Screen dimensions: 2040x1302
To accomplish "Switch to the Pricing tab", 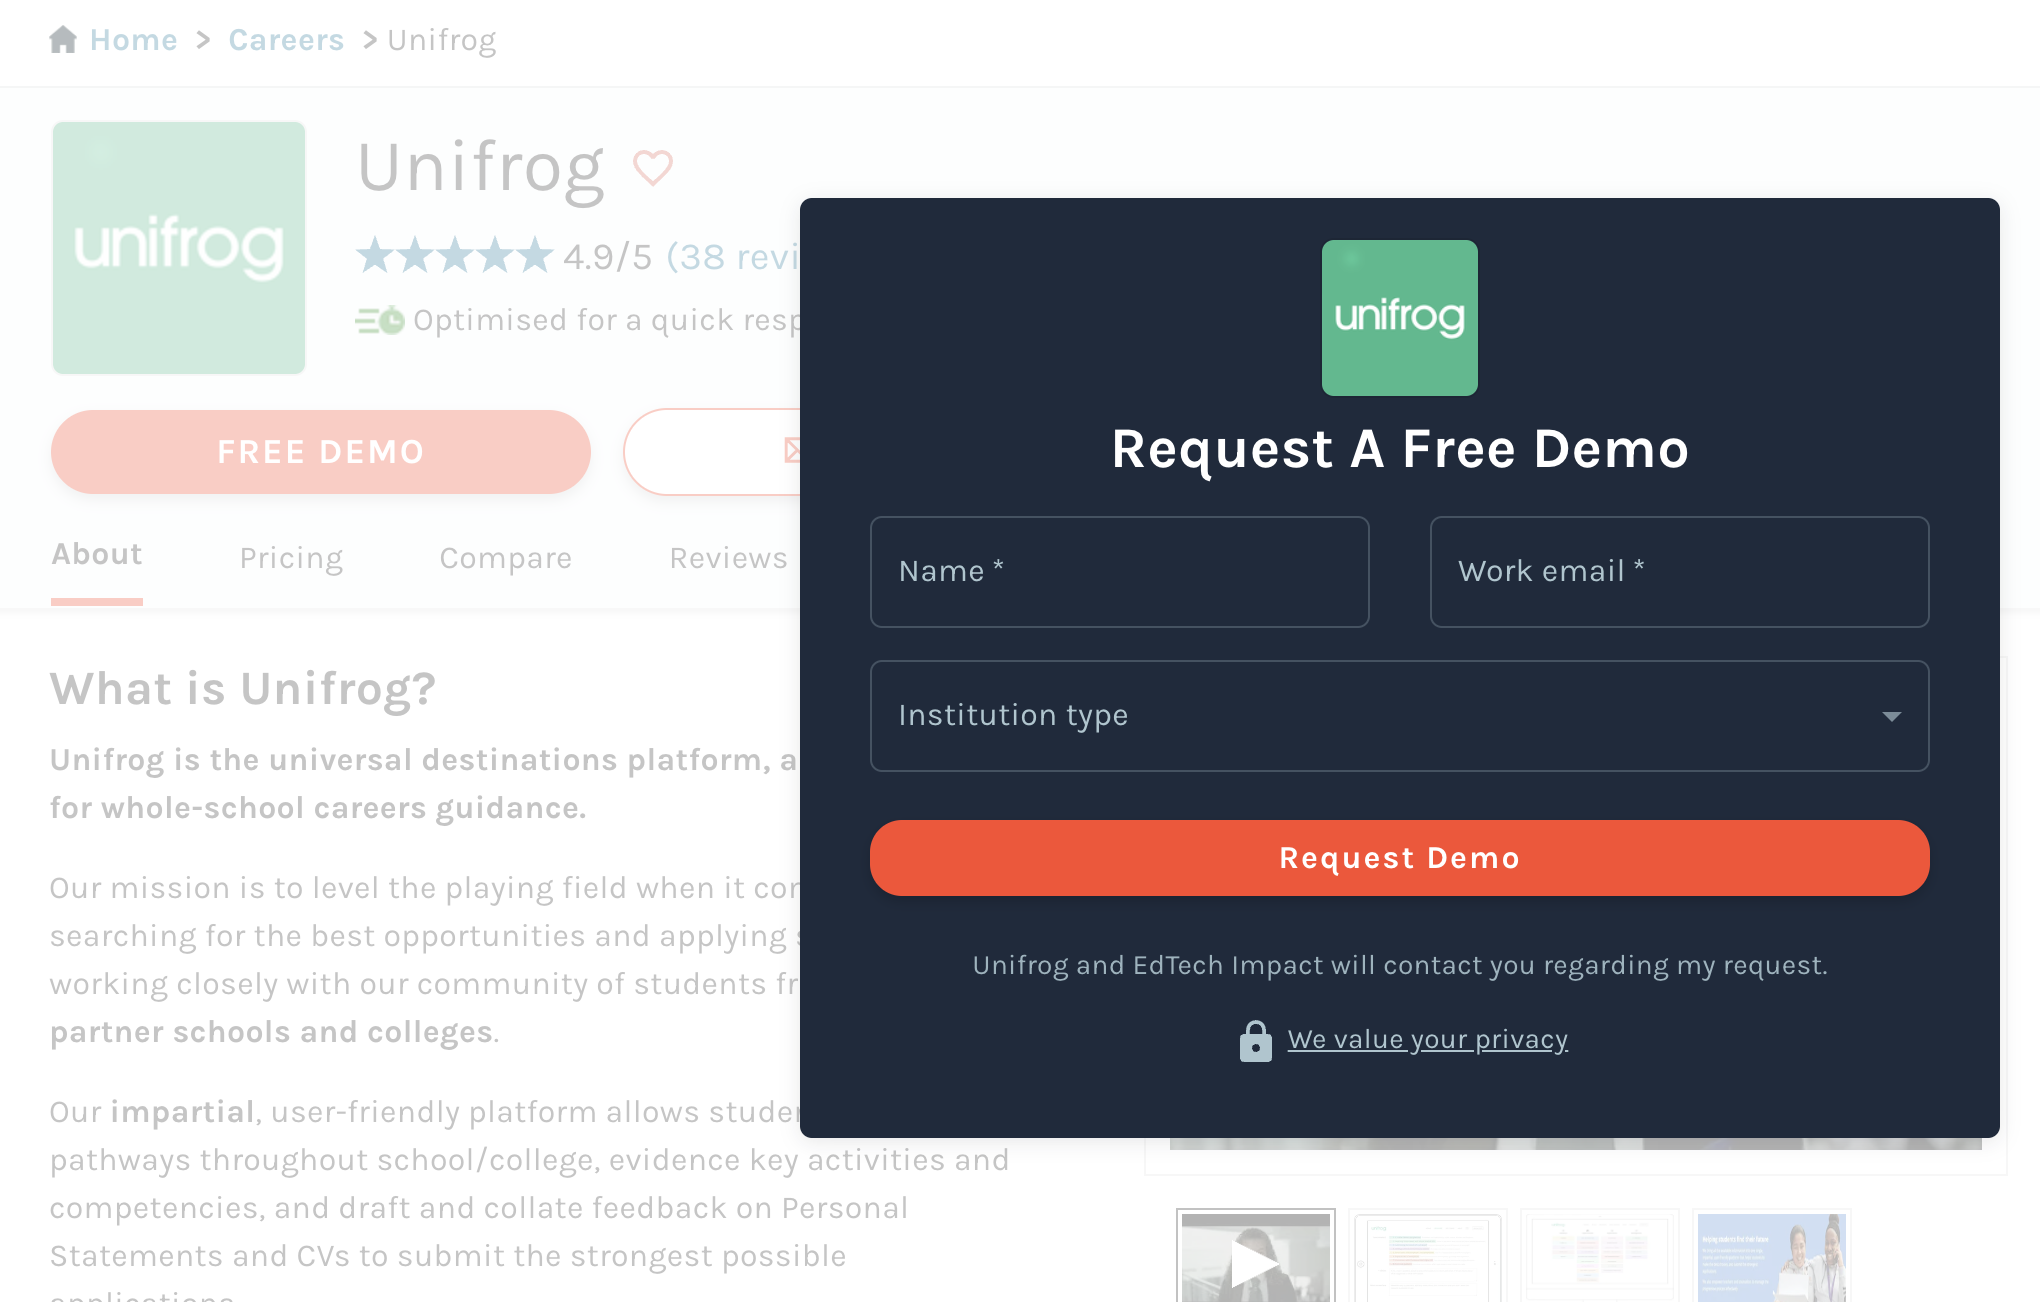I will (x=291, y=558).
